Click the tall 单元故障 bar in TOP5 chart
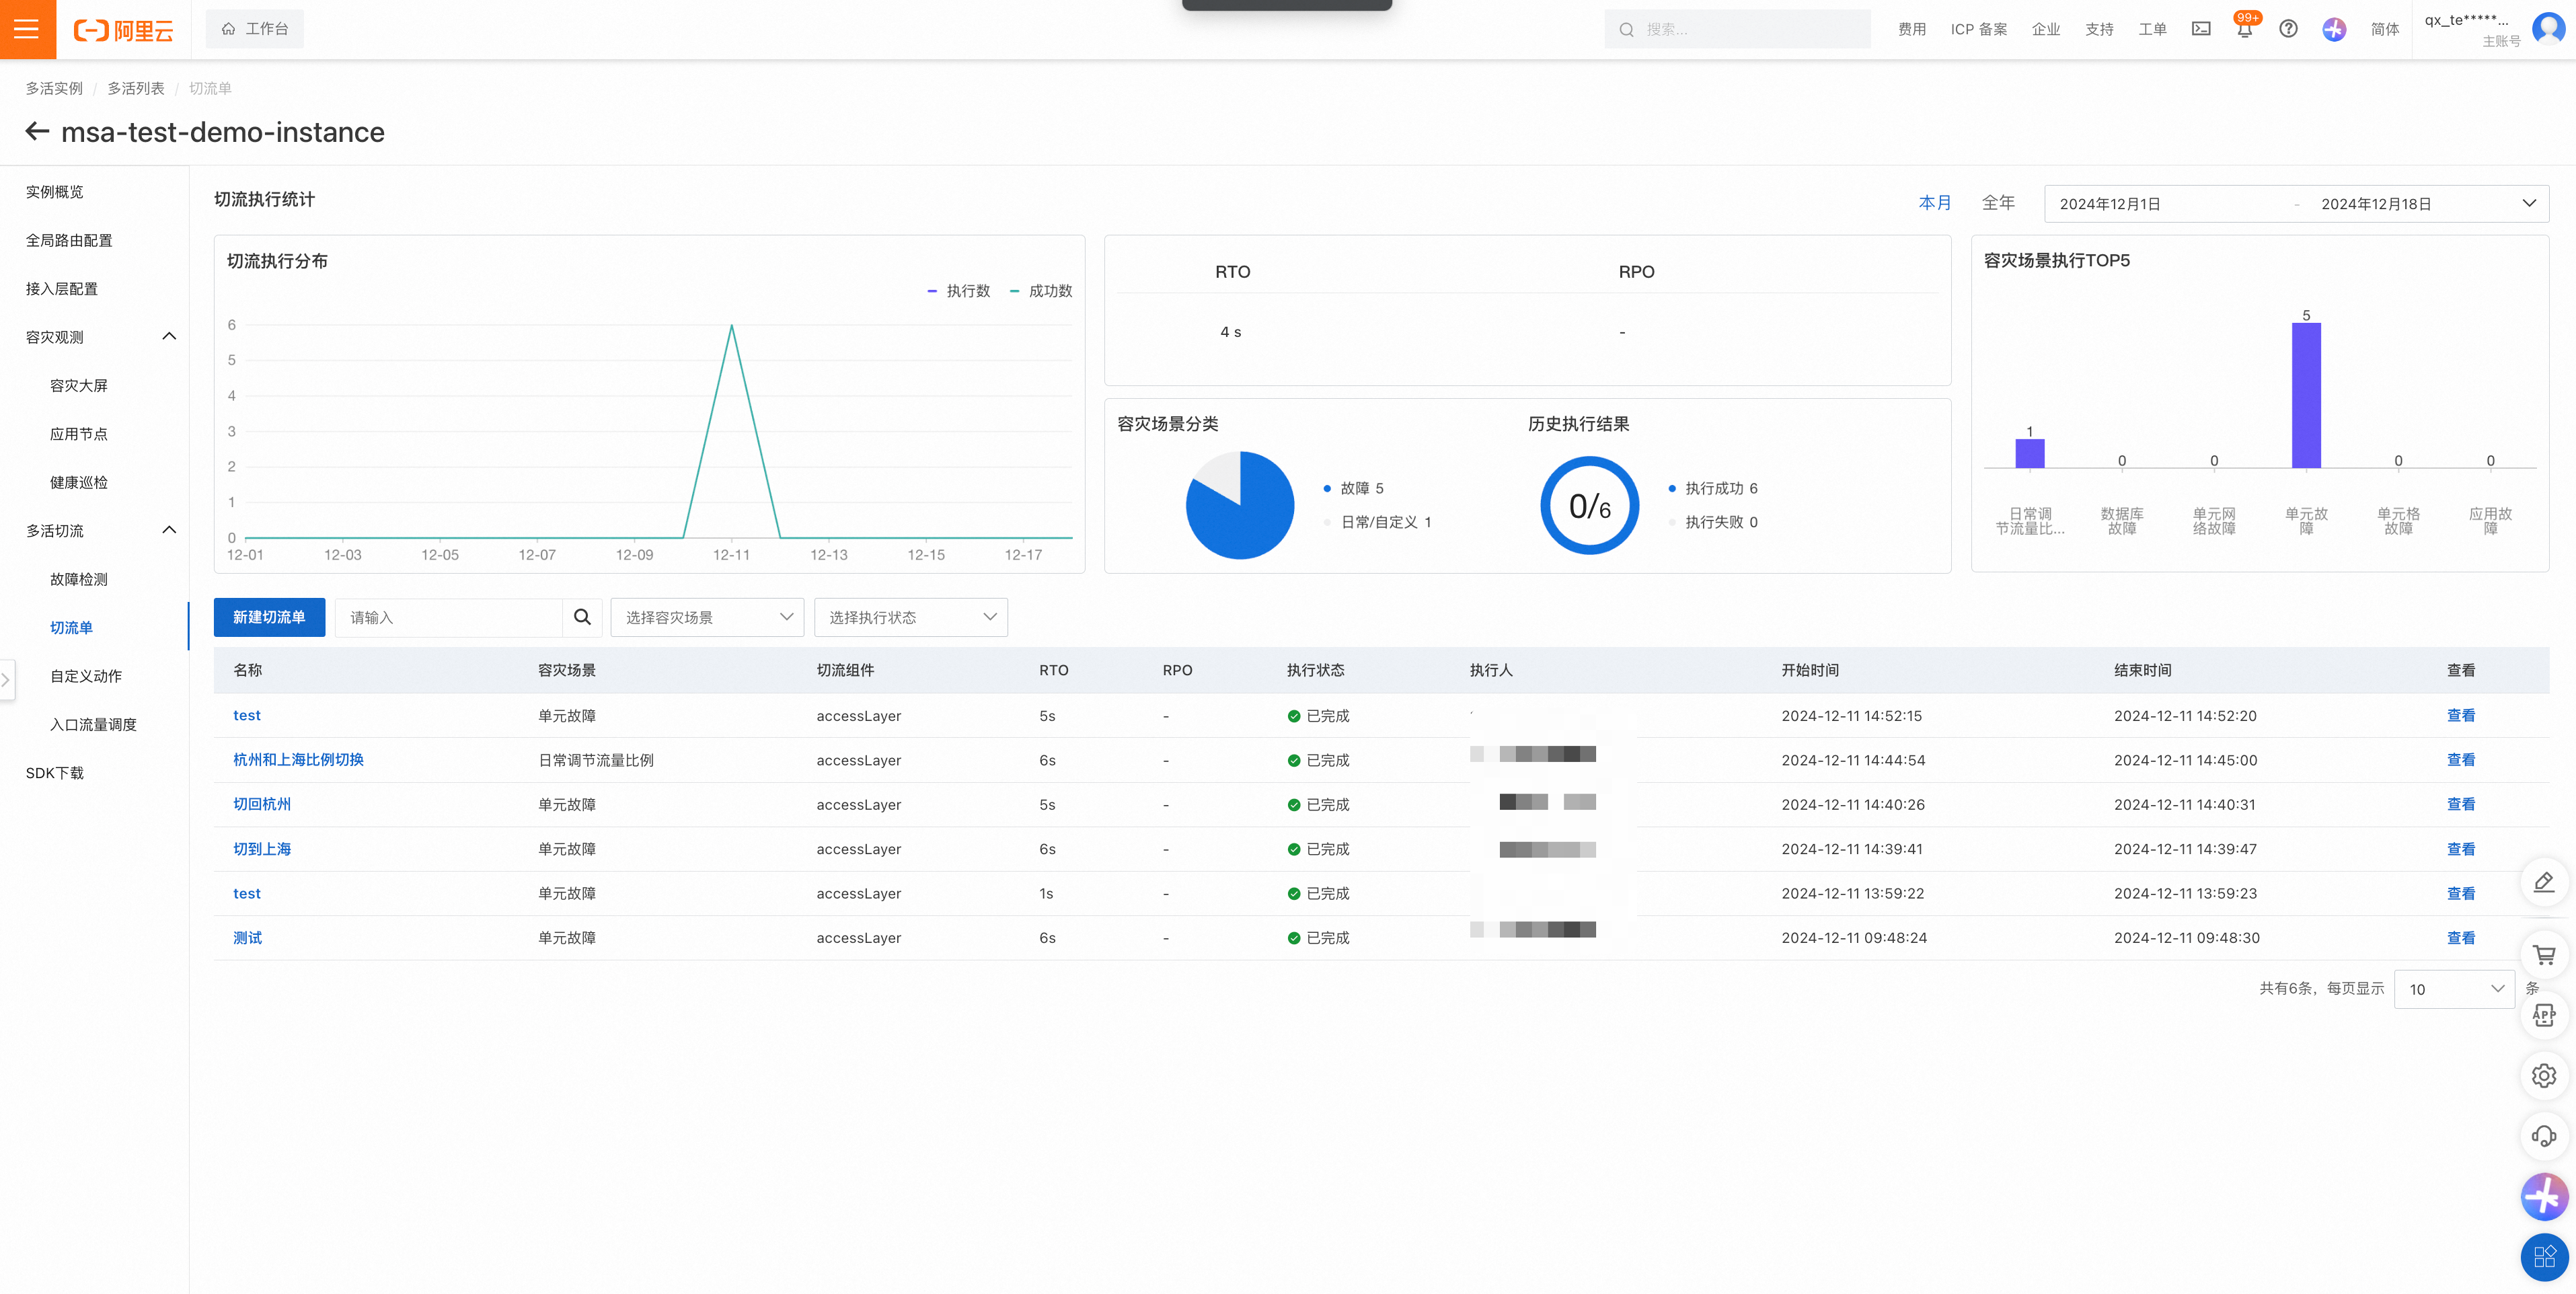This screenshot has height=1294, width=2576. pos(2306,395)
